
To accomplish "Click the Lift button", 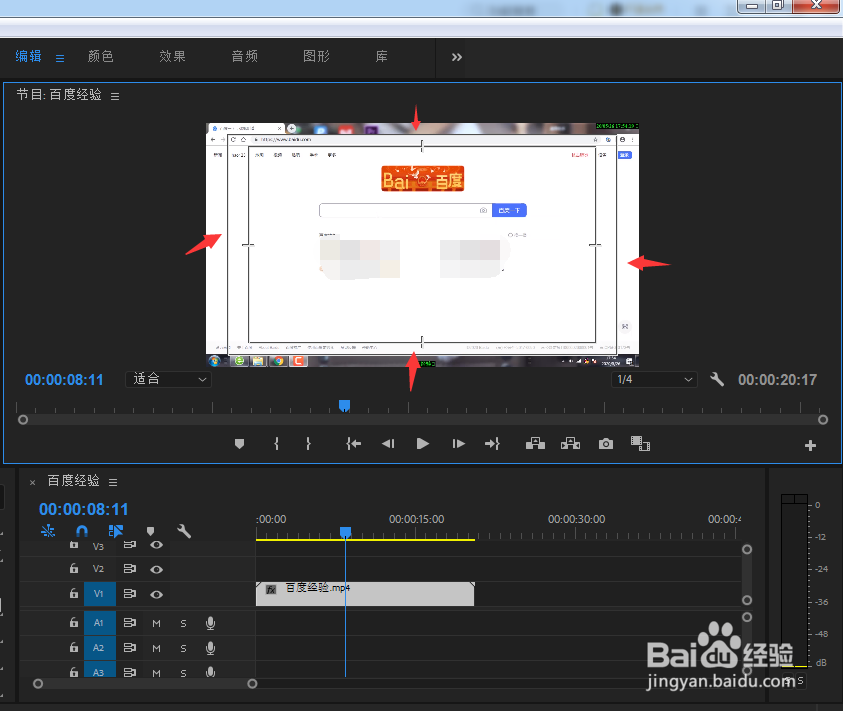I will [535, 444].
